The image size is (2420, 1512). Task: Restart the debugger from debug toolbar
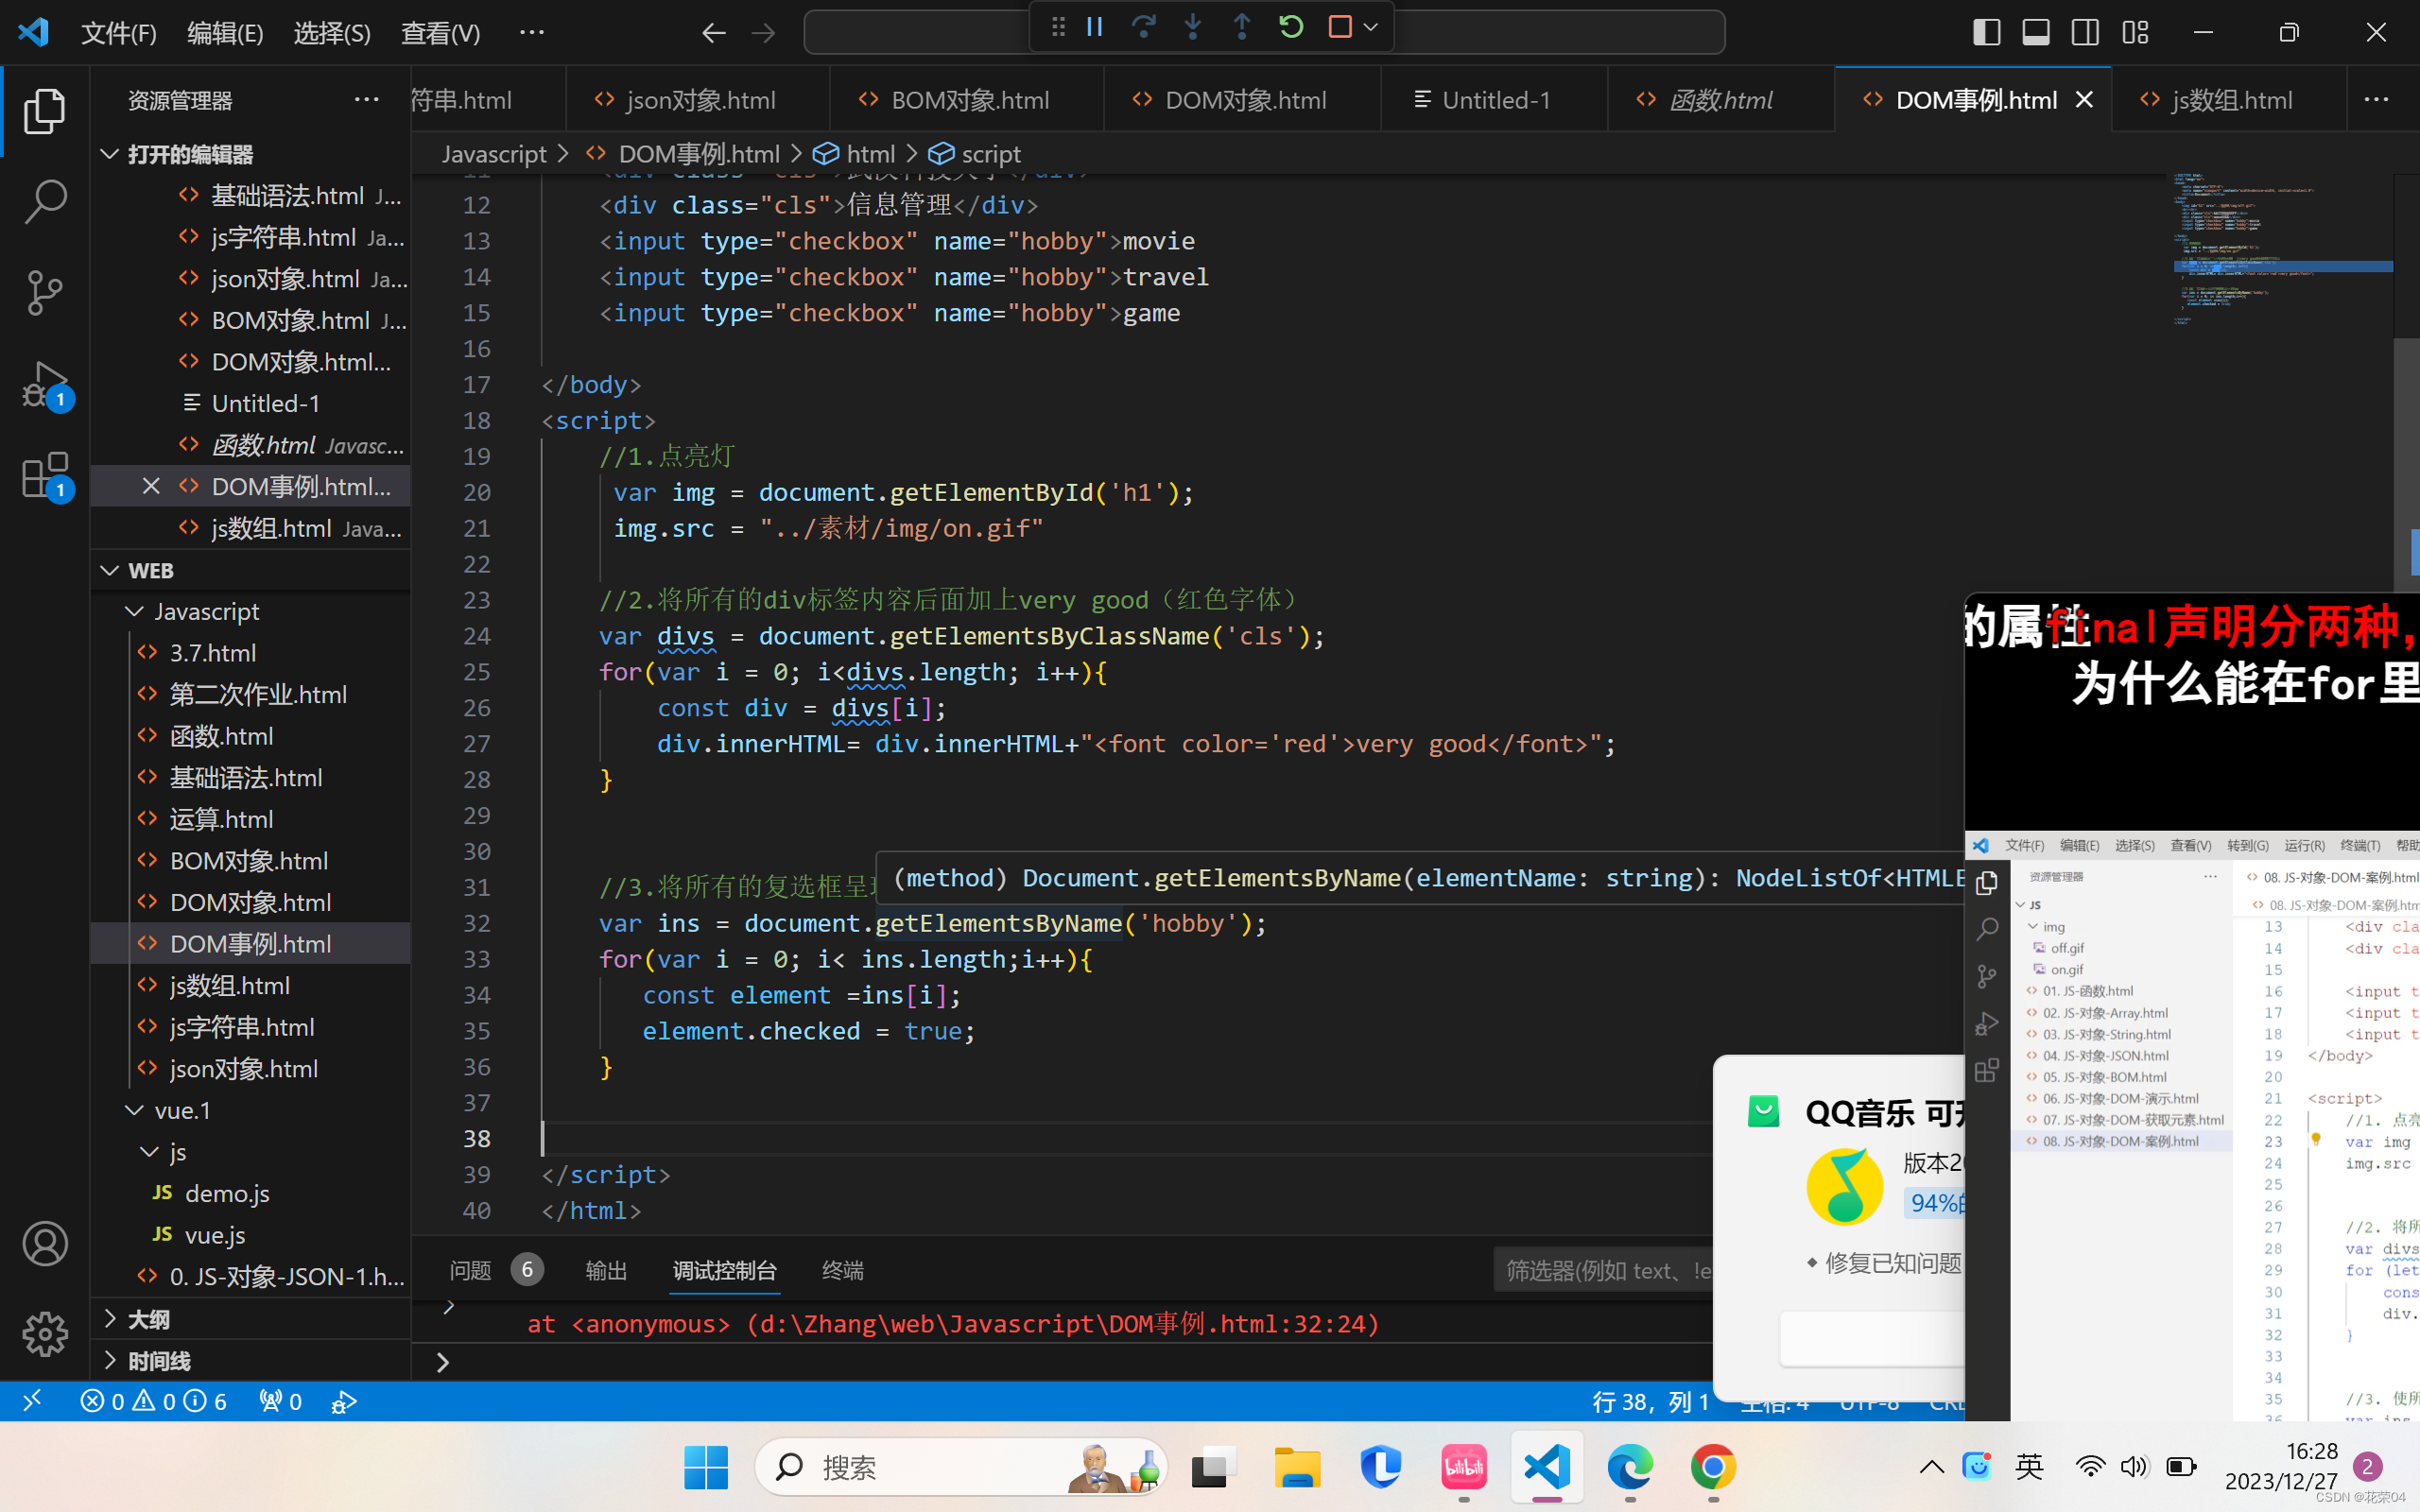tap(1291, 28)
